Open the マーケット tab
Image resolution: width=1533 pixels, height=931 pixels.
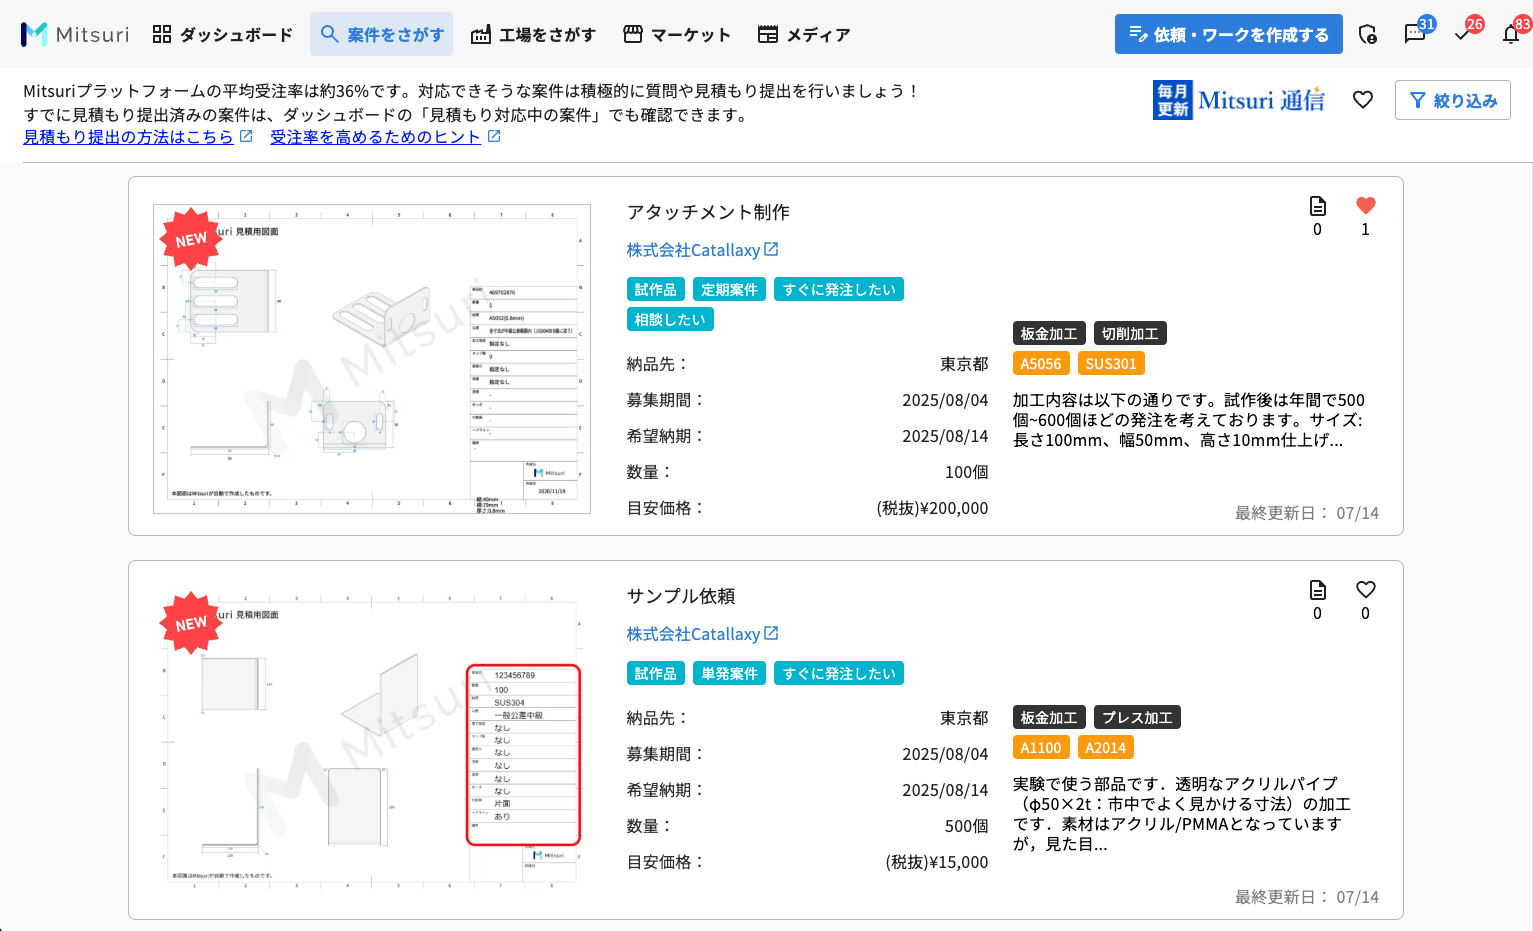pyautogui.click(x=677, y=34)
